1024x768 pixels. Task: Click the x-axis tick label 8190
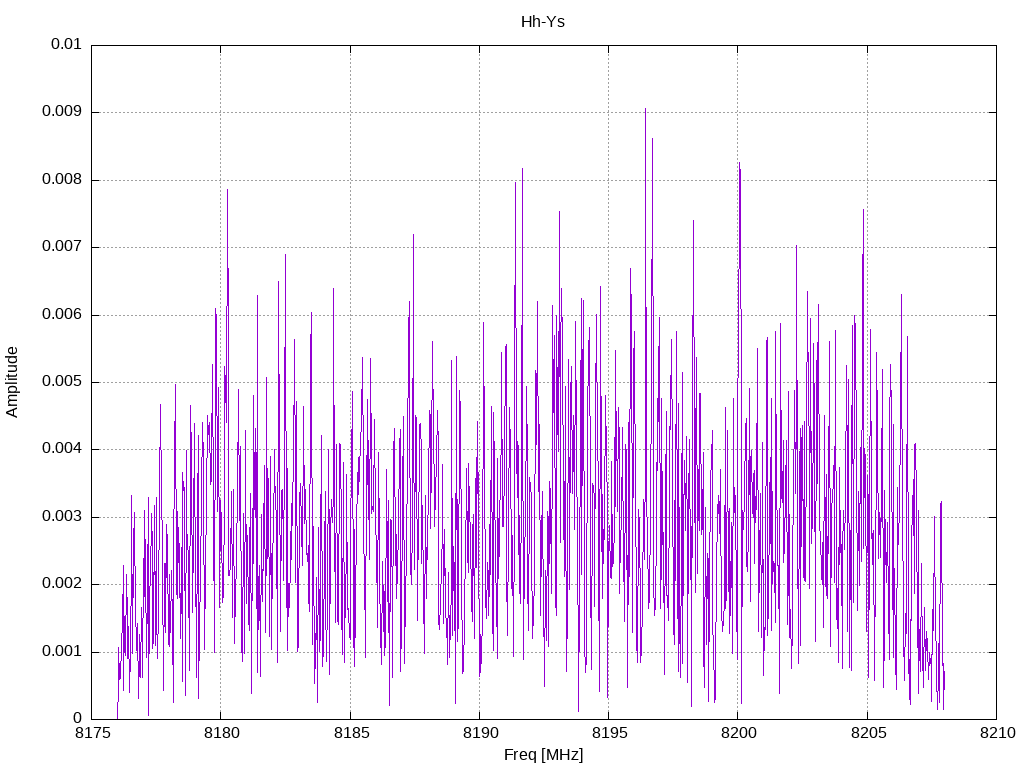tap(480, 733)
